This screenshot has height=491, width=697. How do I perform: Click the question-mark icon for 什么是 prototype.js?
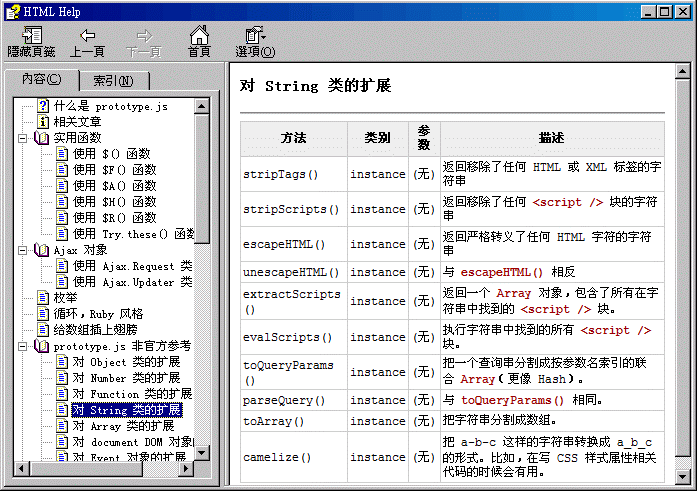coord(43,106)
